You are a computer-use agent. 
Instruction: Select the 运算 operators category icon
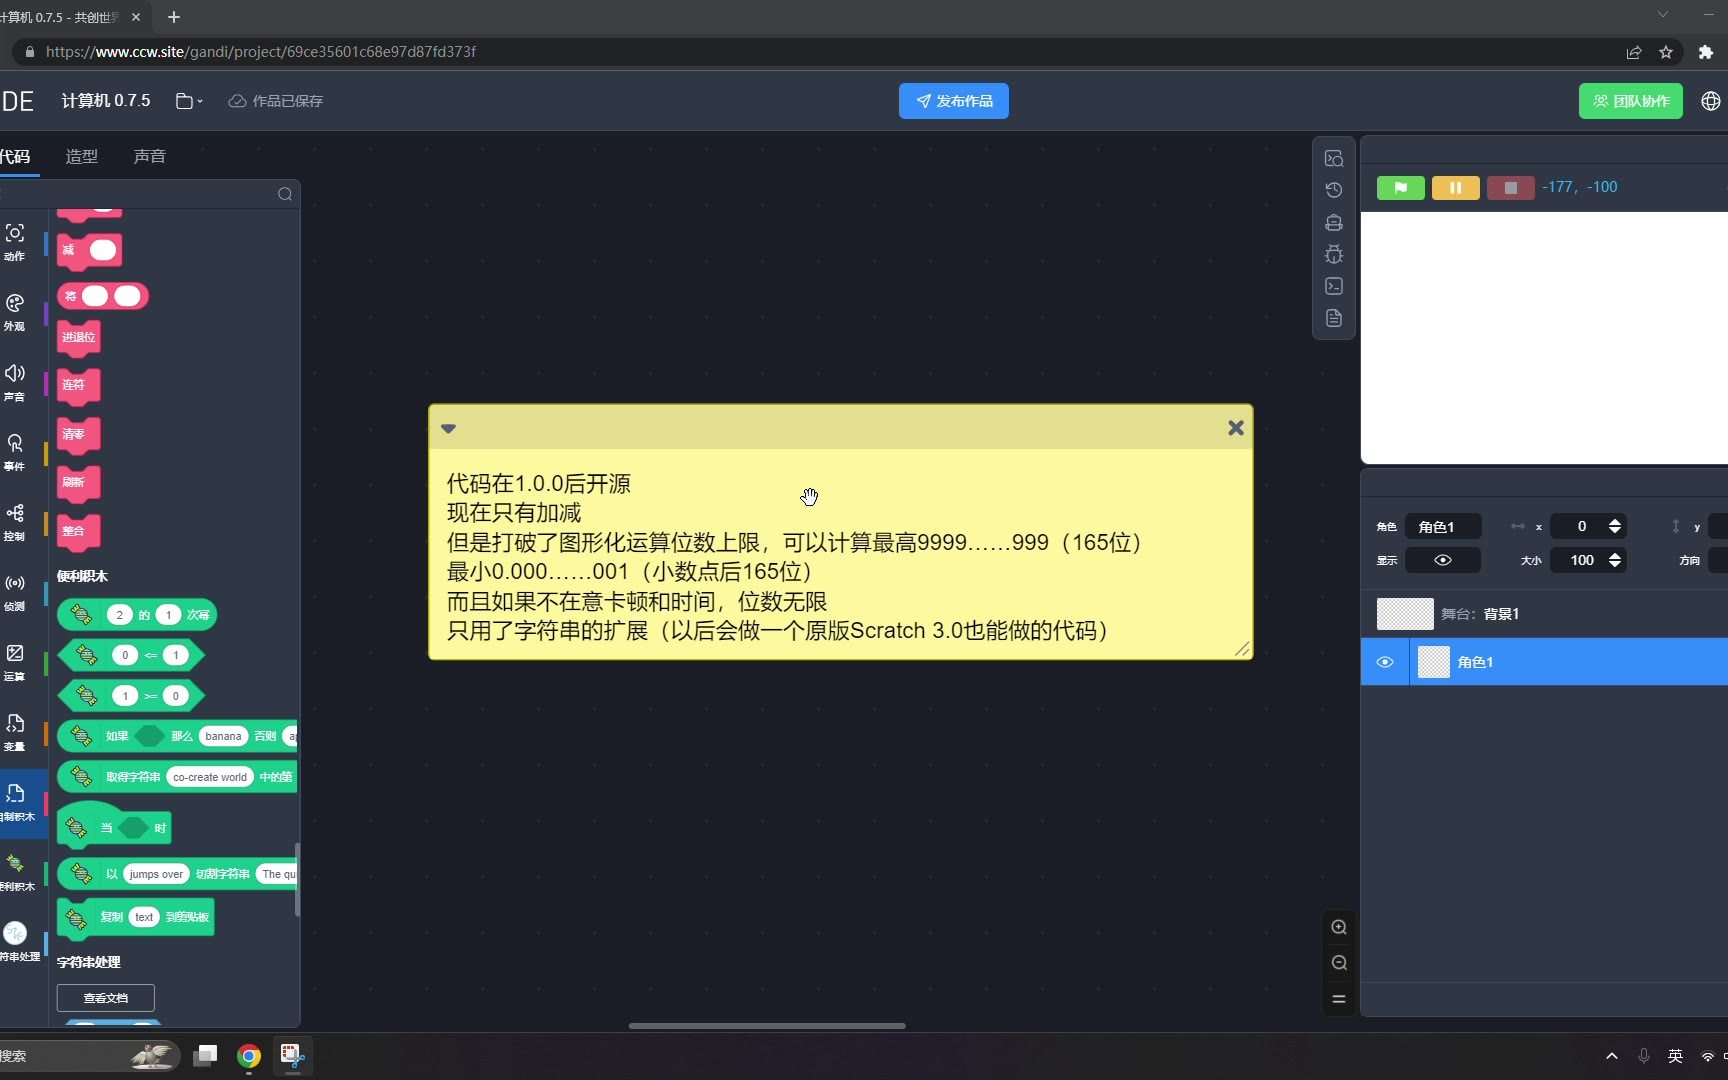tap(15, 660)
